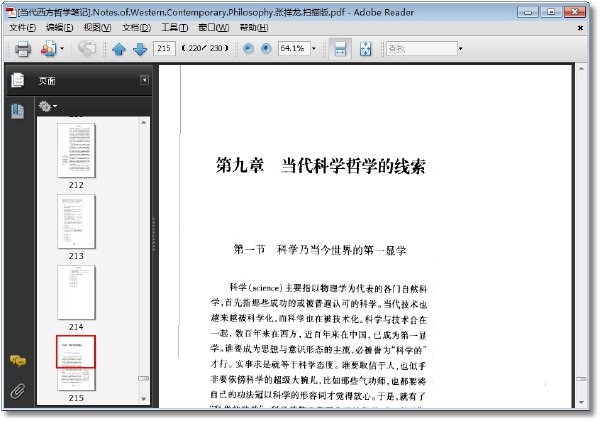Open the 窗口(W) menu
This screenshot has height=421, width=600.
214,28
